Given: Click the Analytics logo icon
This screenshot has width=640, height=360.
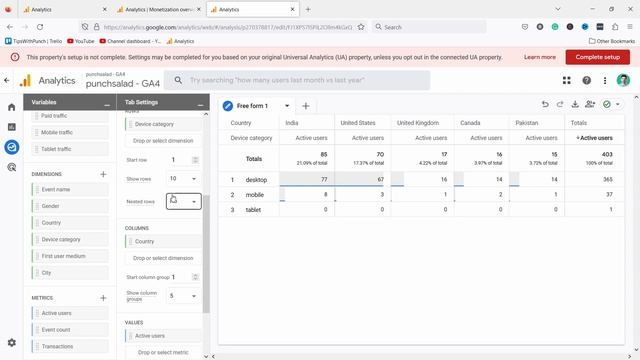Looking at the screenshot, I should (25, 80).
